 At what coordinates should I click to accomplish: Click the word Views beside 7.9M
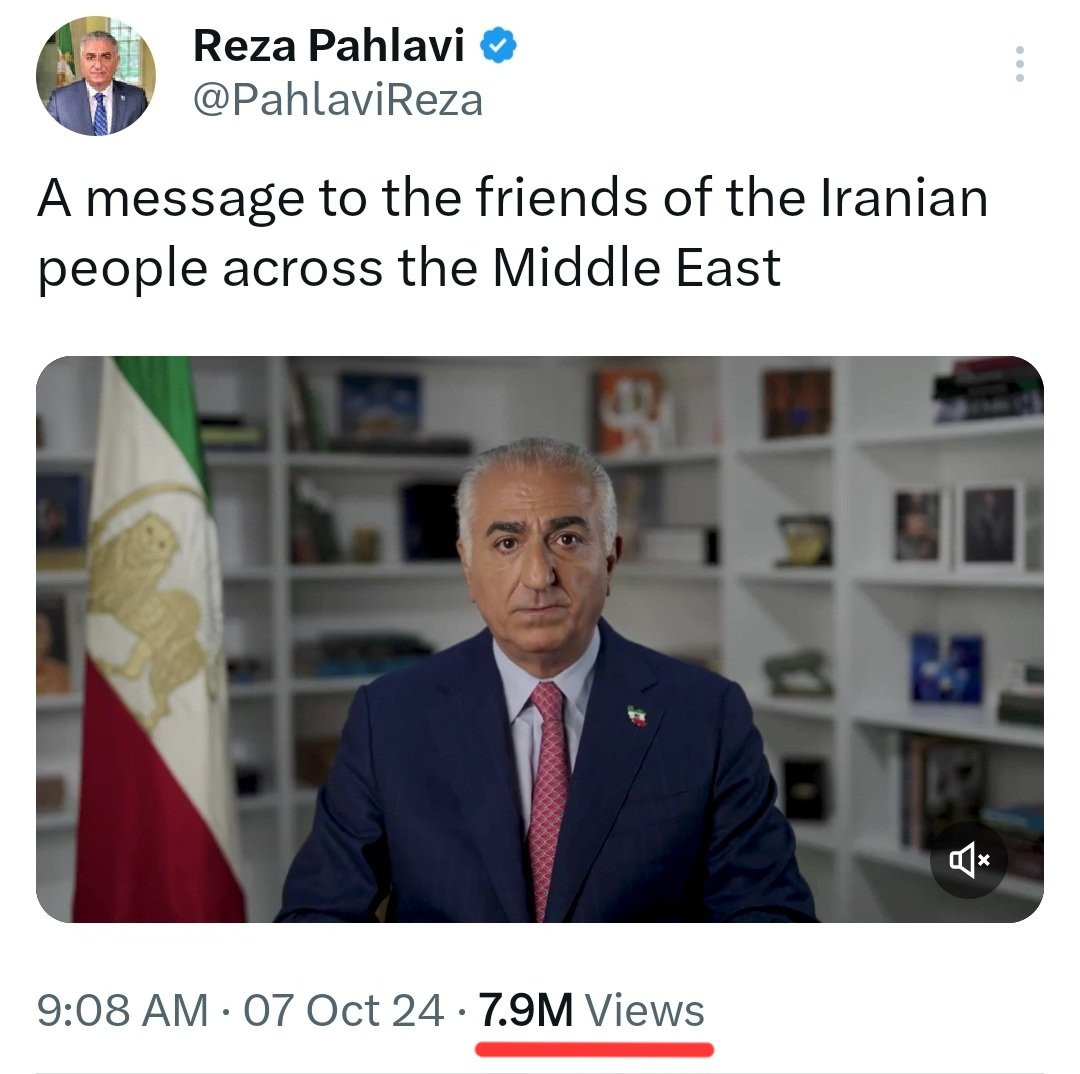[x=645, y=1011]
